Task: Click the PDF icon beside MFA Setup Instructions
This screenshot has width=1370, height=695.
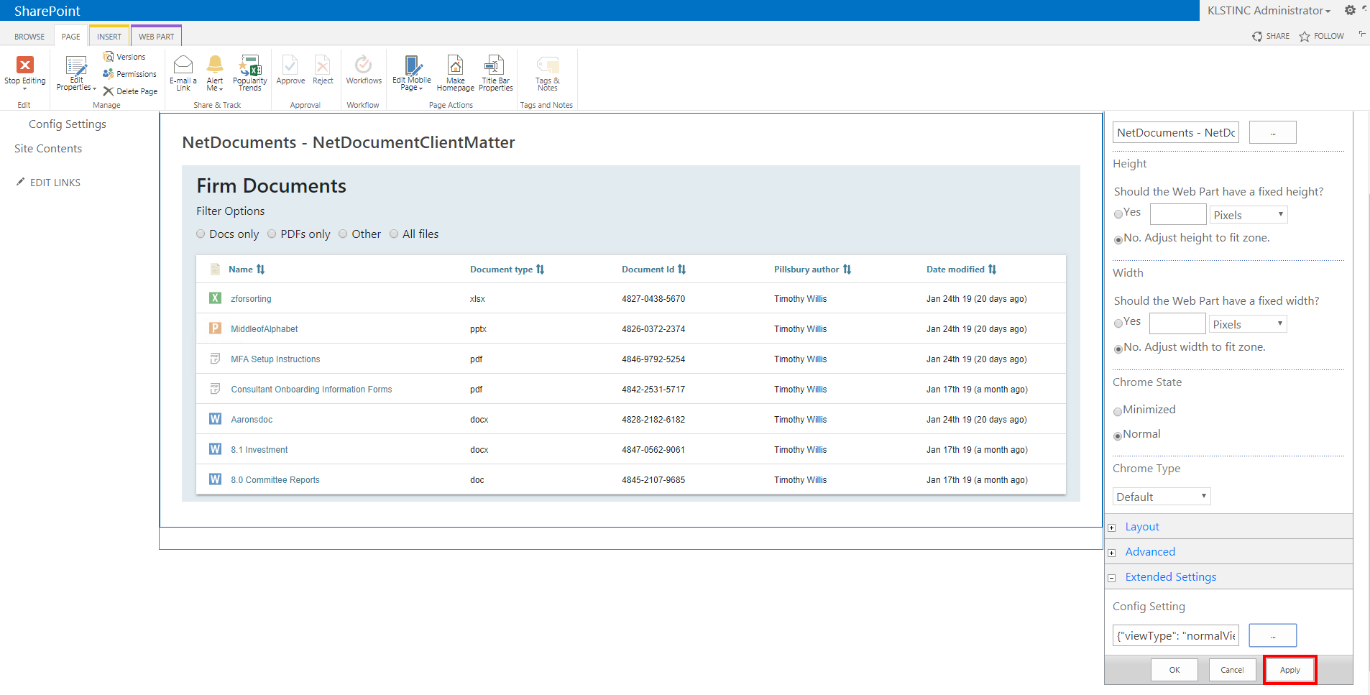Action: click(x=215, y=359)
